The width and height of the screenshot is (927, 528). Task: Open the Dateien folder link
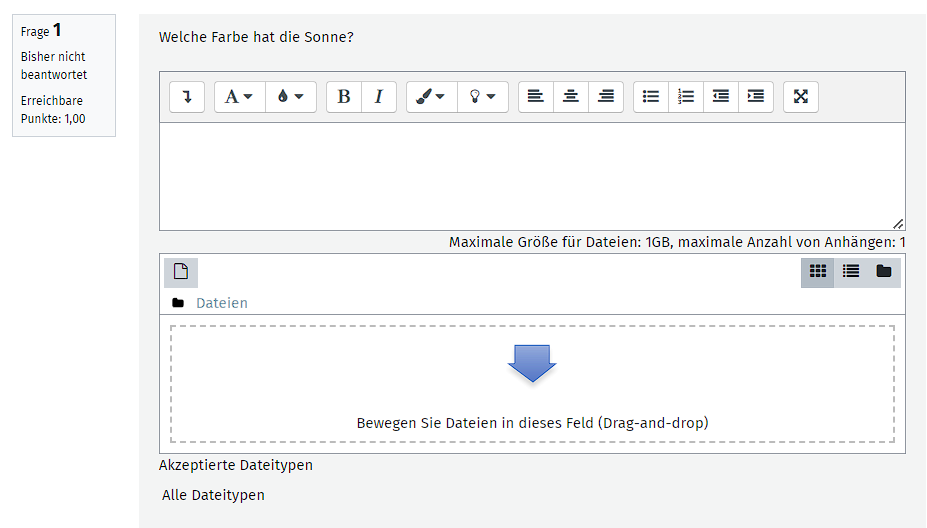pos(222,303)
